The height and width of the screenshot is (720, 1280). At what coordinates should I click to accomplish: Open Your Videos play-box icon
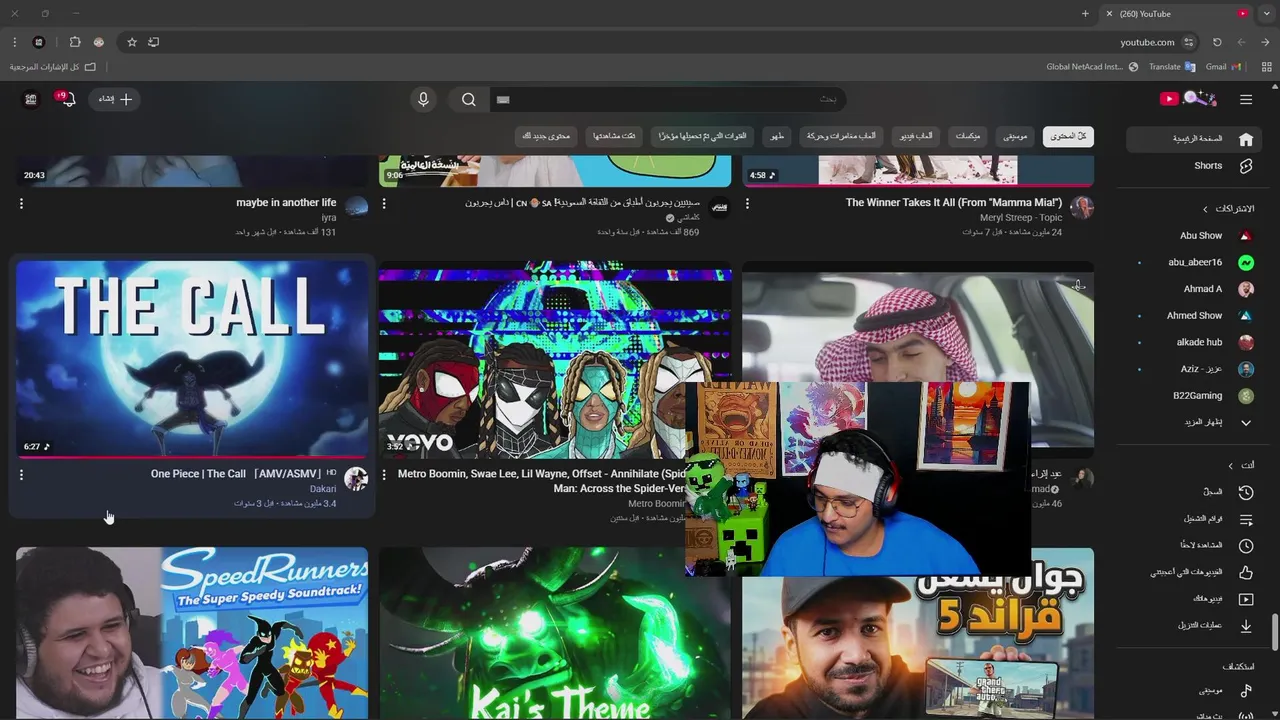[1246, 599]
